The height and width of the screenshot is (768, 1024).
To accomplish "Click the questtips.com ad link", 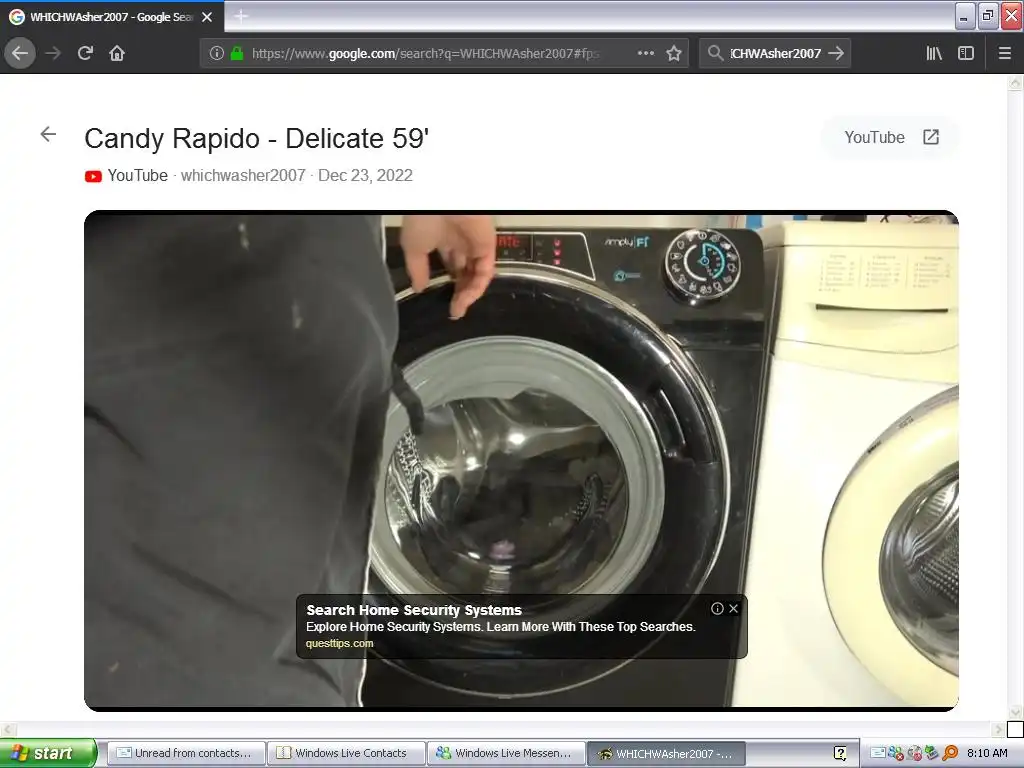I will point(340,643).
